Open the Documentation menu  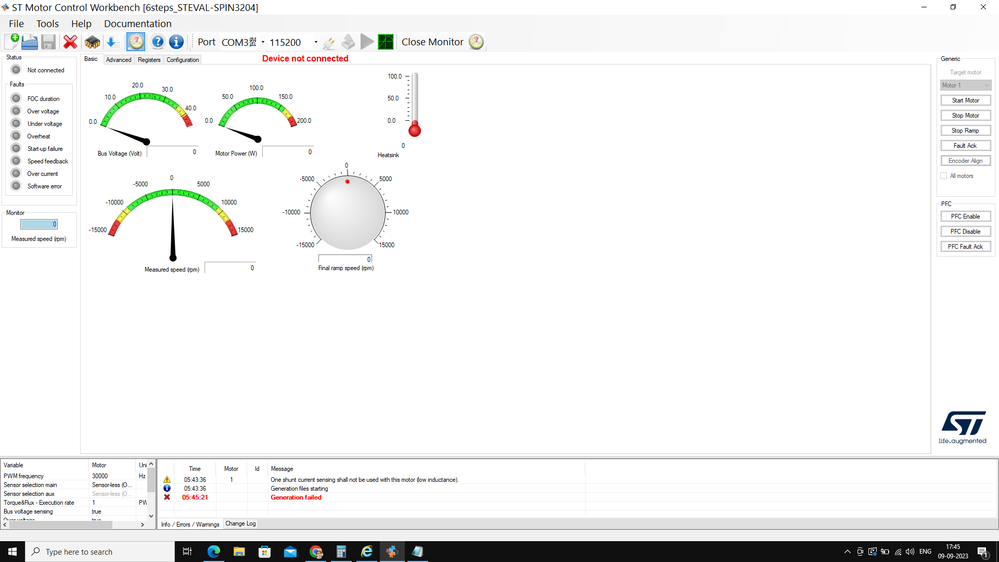(x=138, y=24)
